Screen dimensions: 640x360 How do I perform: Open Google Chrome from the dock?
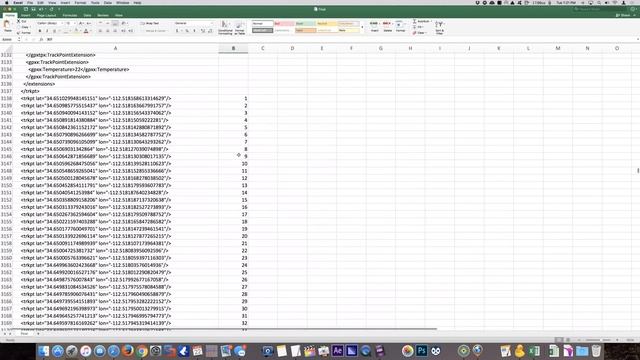142,351
